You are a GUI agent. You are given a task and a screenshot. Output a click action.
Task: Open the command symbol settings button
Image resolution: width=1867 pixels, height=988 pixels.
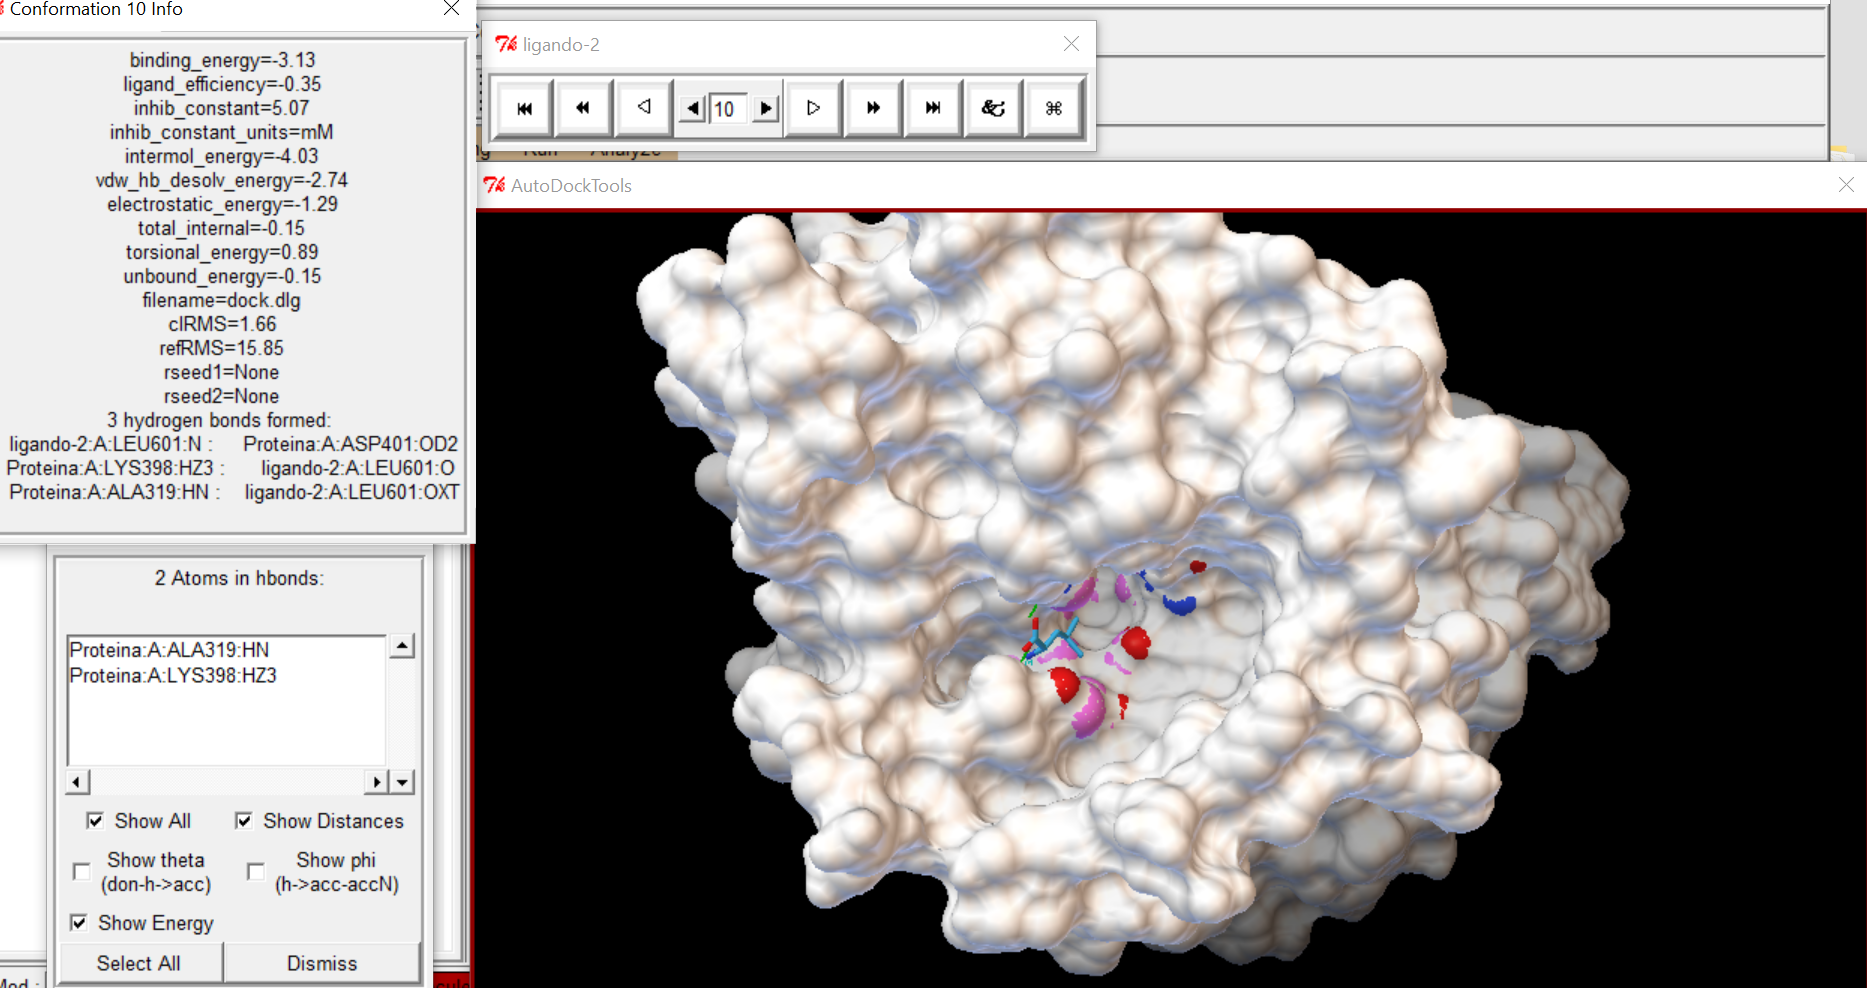tap(1053, 108)
